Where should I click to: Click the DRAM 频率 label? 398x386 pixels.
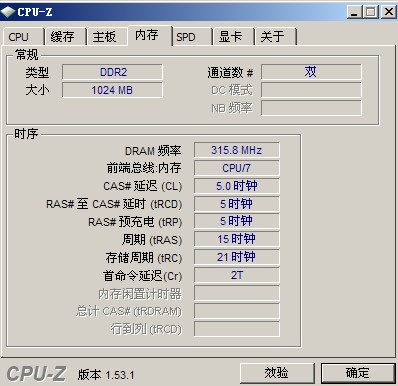pyautogui.click(x=153, y=151)
